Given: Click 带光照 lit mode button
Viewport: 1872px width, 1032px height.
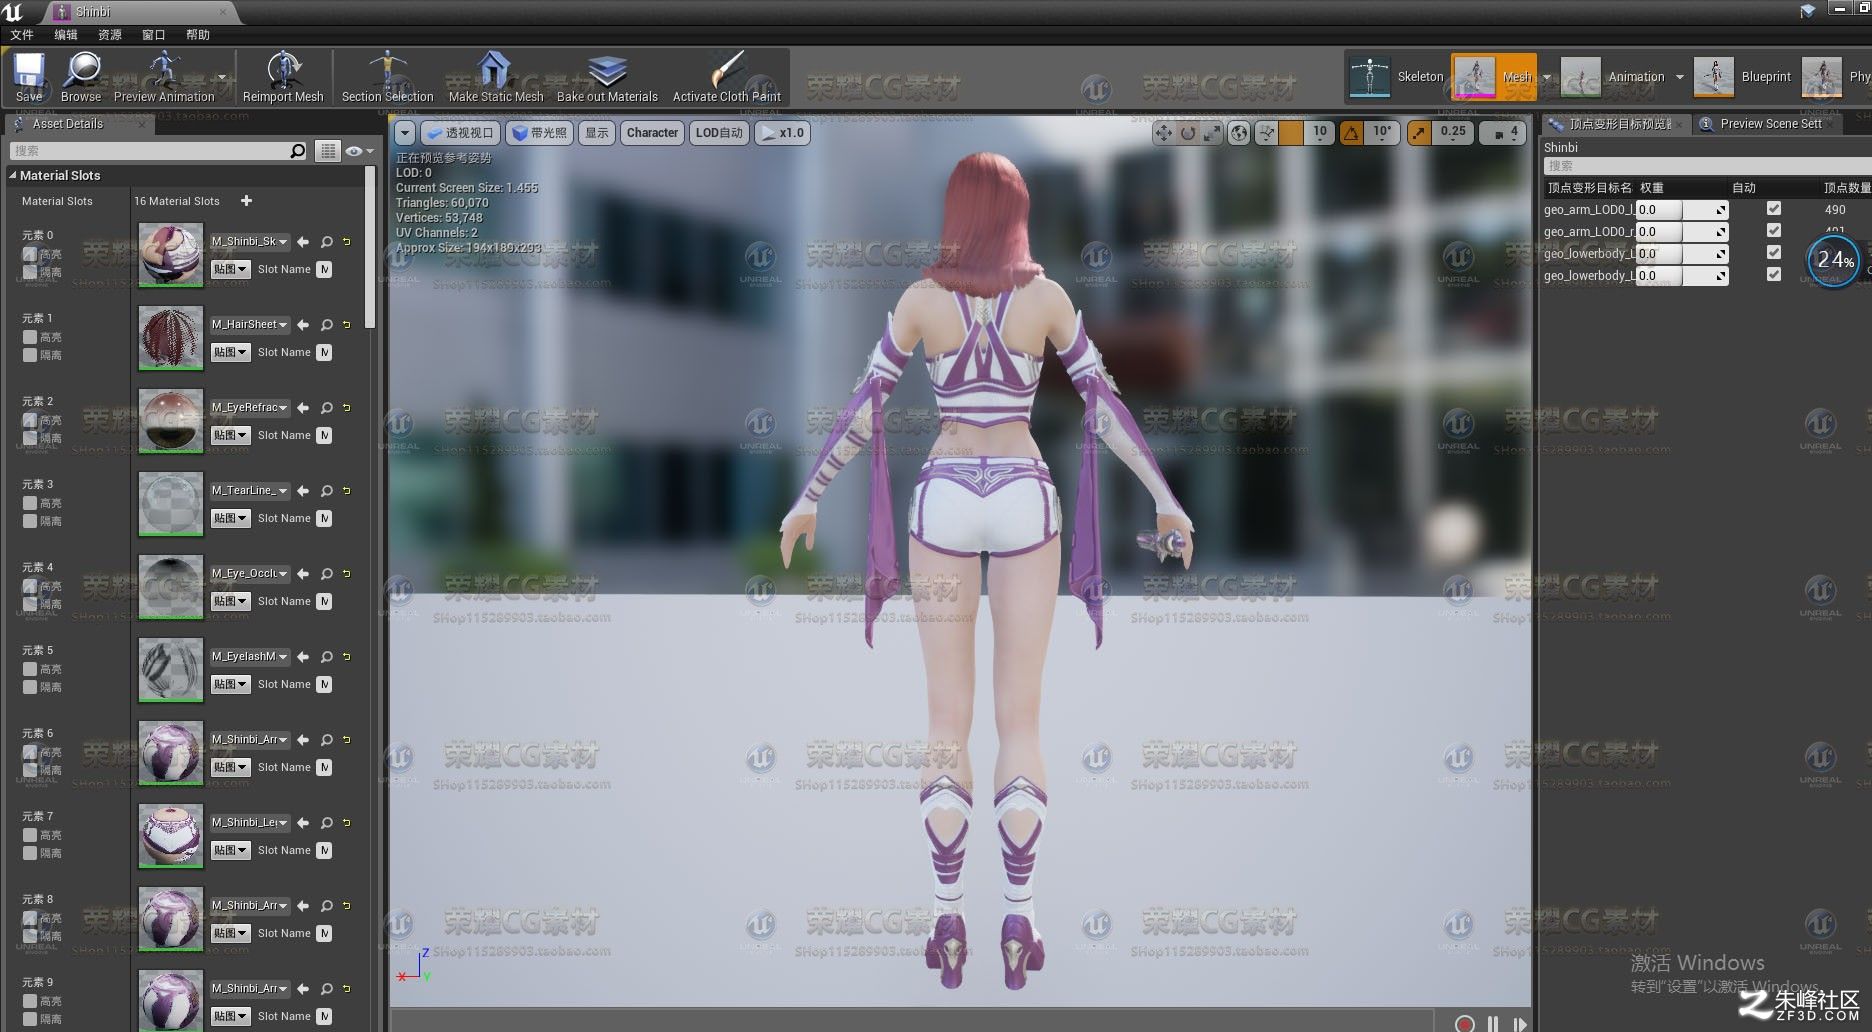Looking at the screenshot, I should [540, 133].
